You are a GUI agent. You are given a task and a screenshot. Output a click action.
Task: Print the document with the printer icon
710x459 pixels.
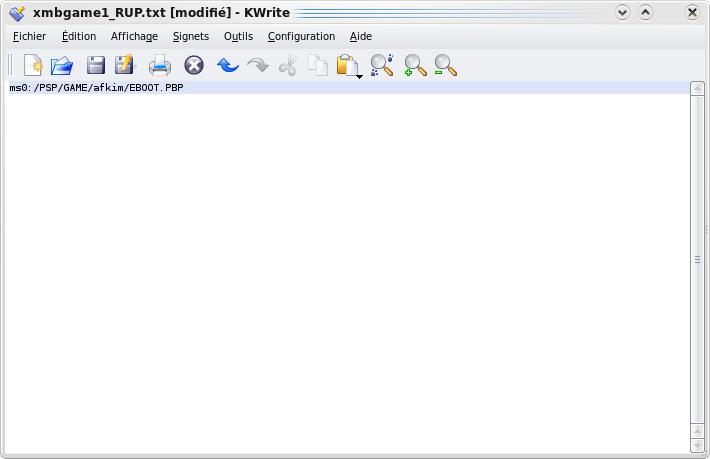pyautogui.click(x=159, y=66)
